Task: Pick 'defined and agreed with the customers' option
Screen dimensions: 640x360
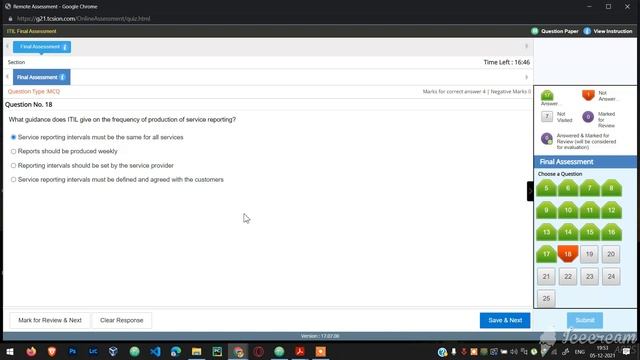Action: click(13, 180)
